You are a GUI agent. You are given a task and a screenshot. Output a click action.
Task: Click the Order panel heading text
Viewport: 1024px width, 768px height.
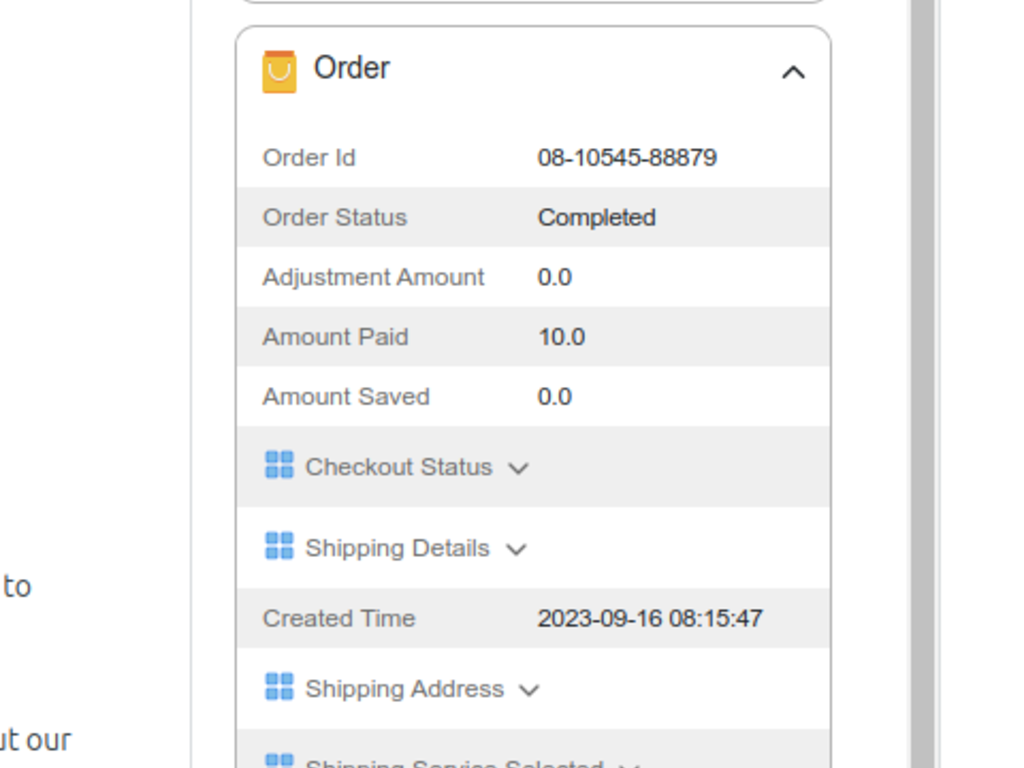point(352,68)
